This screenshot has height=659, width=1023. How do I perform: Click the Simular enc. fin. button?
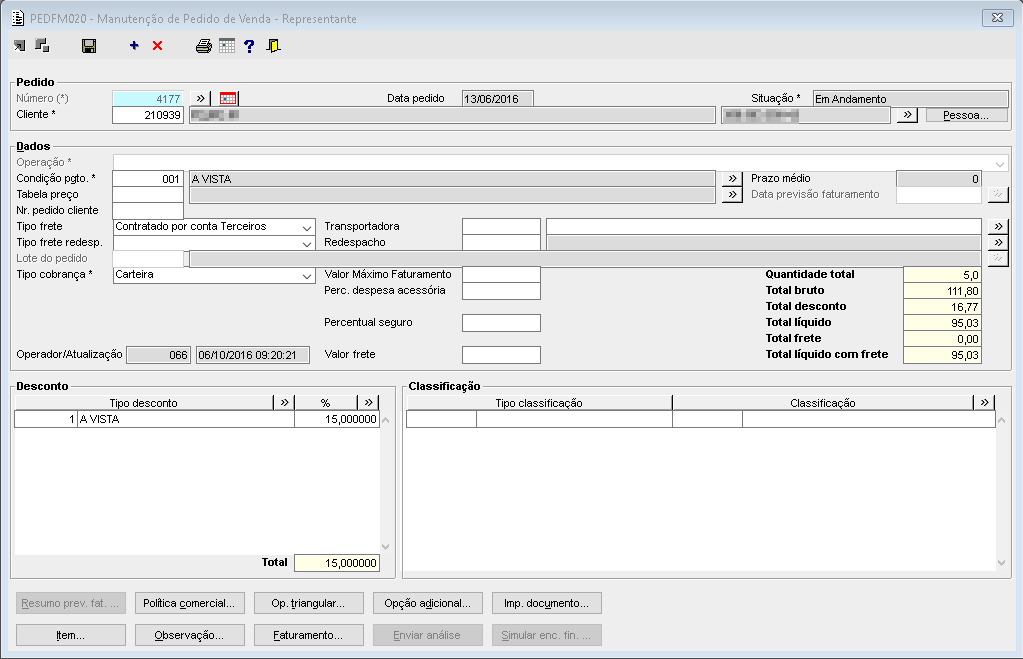click(547, 636)
